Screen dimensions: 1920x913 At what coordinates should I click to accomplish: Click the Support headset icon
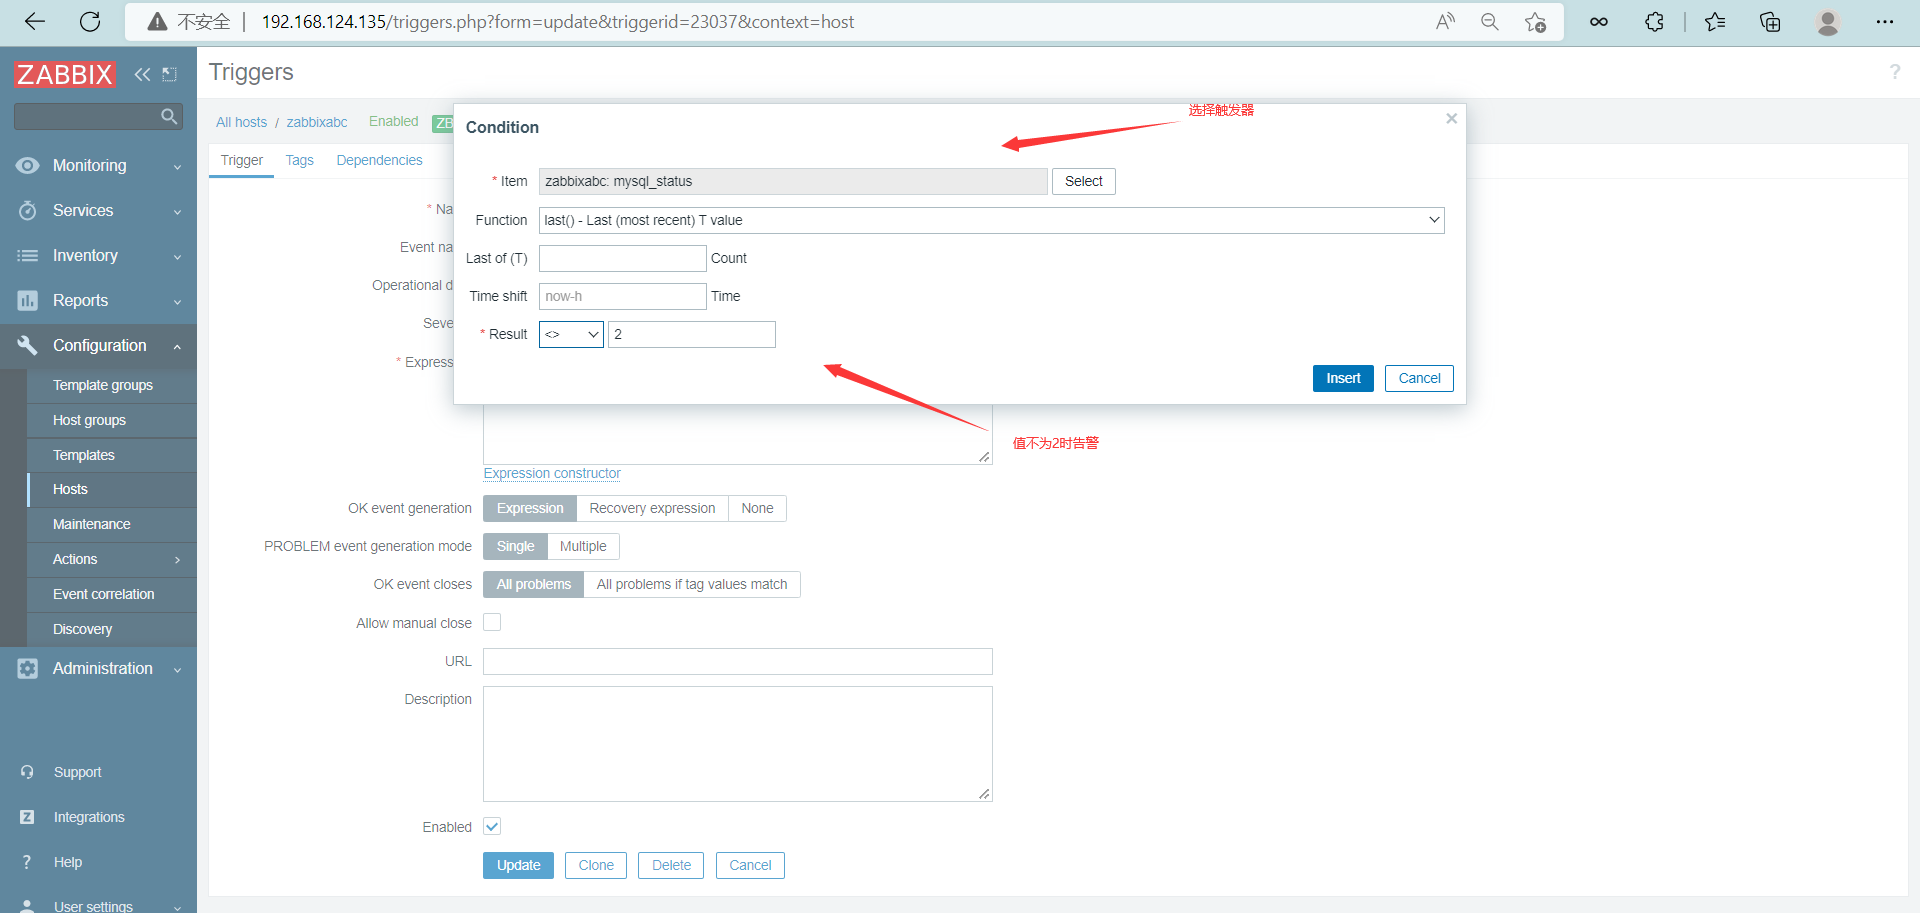[27, 772]
